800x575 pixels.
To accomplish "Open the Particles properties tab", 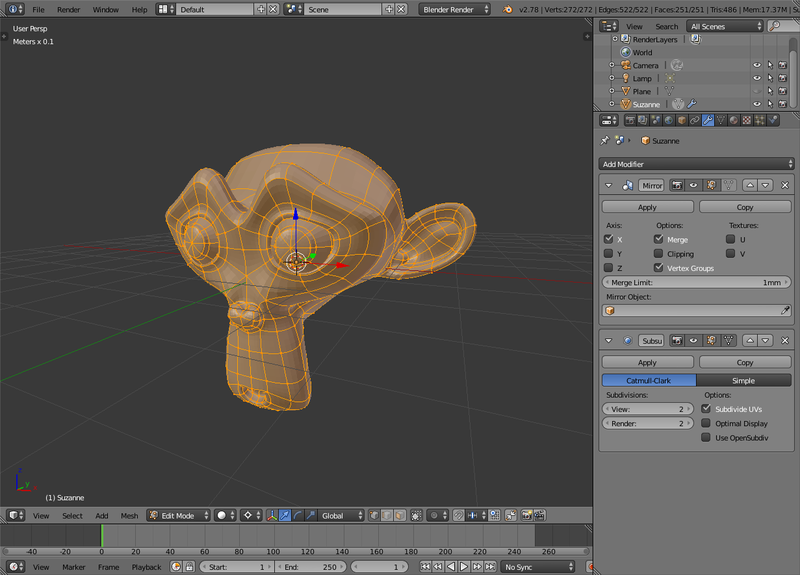I will click(760, 120).
